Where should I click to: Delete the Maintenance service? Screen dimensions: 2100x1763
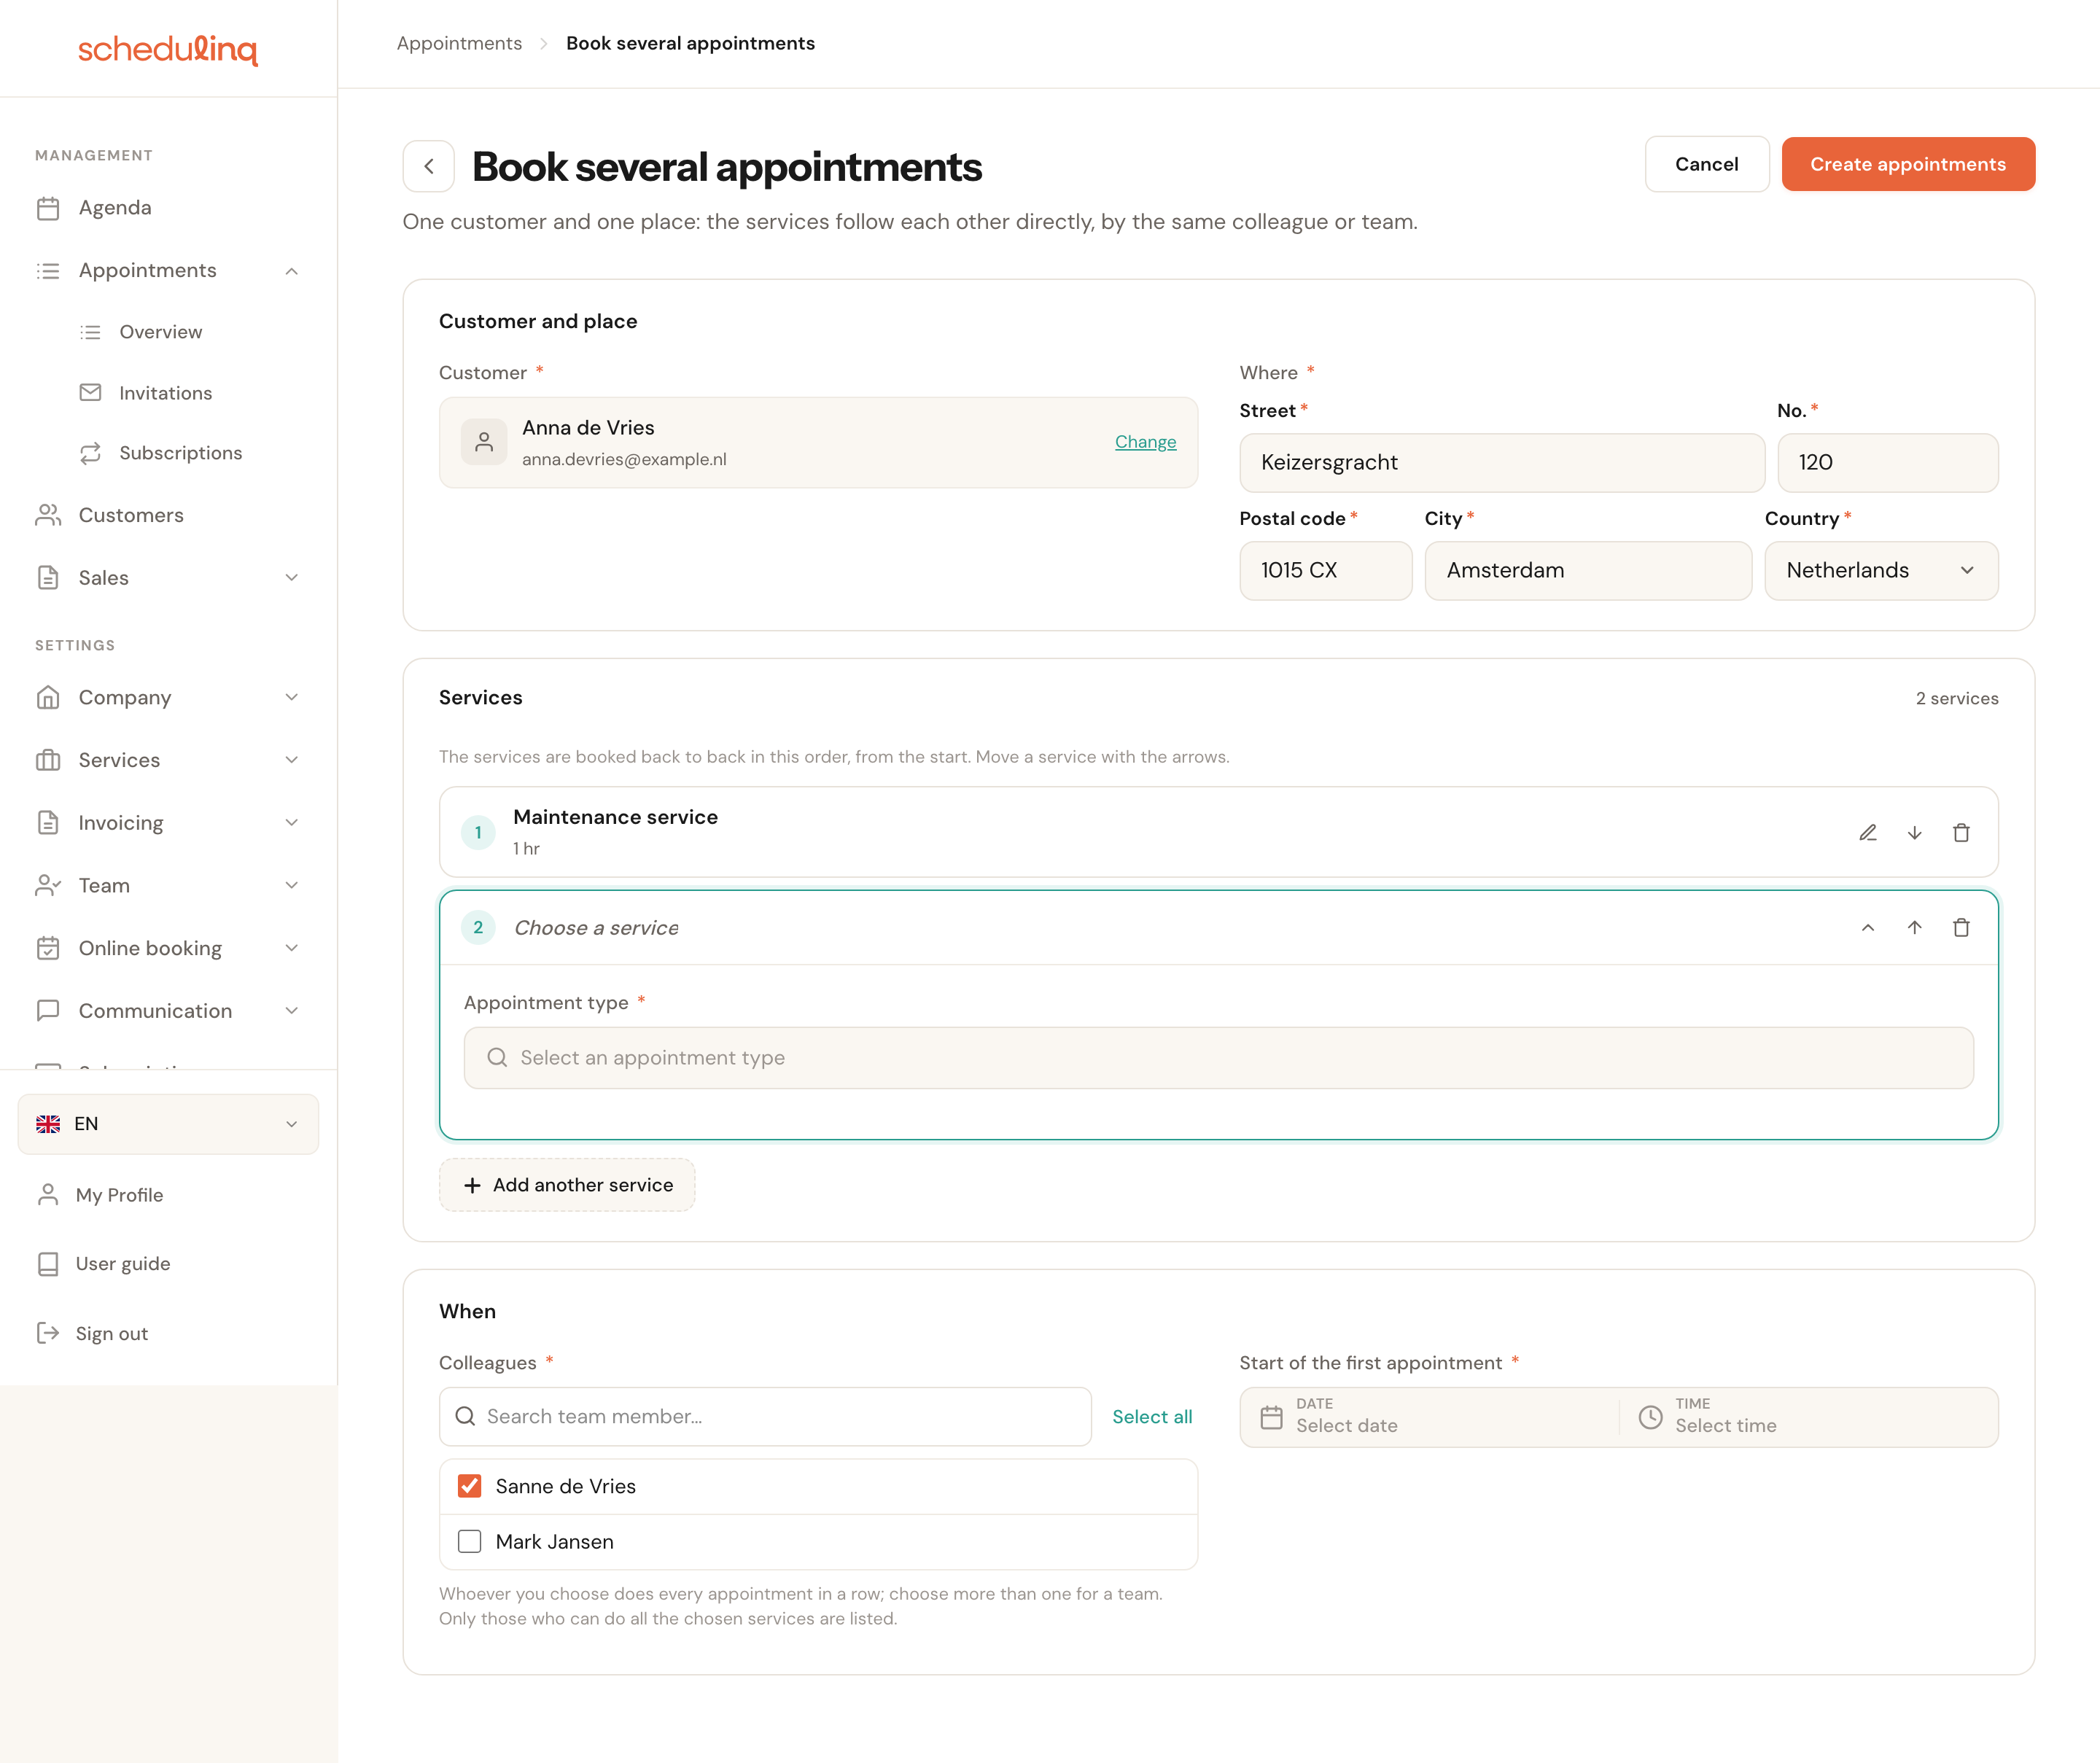click(1961, 833)
